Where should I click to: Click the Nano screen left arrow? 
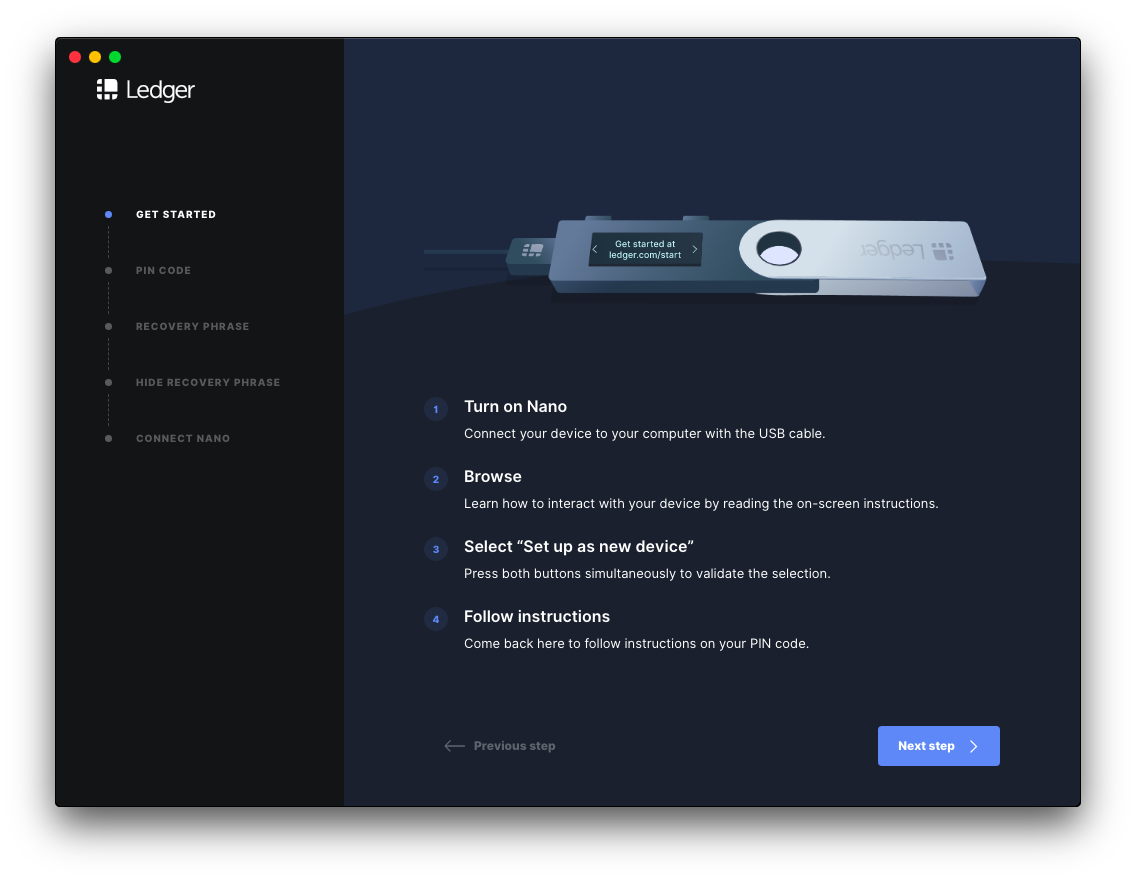595,249
